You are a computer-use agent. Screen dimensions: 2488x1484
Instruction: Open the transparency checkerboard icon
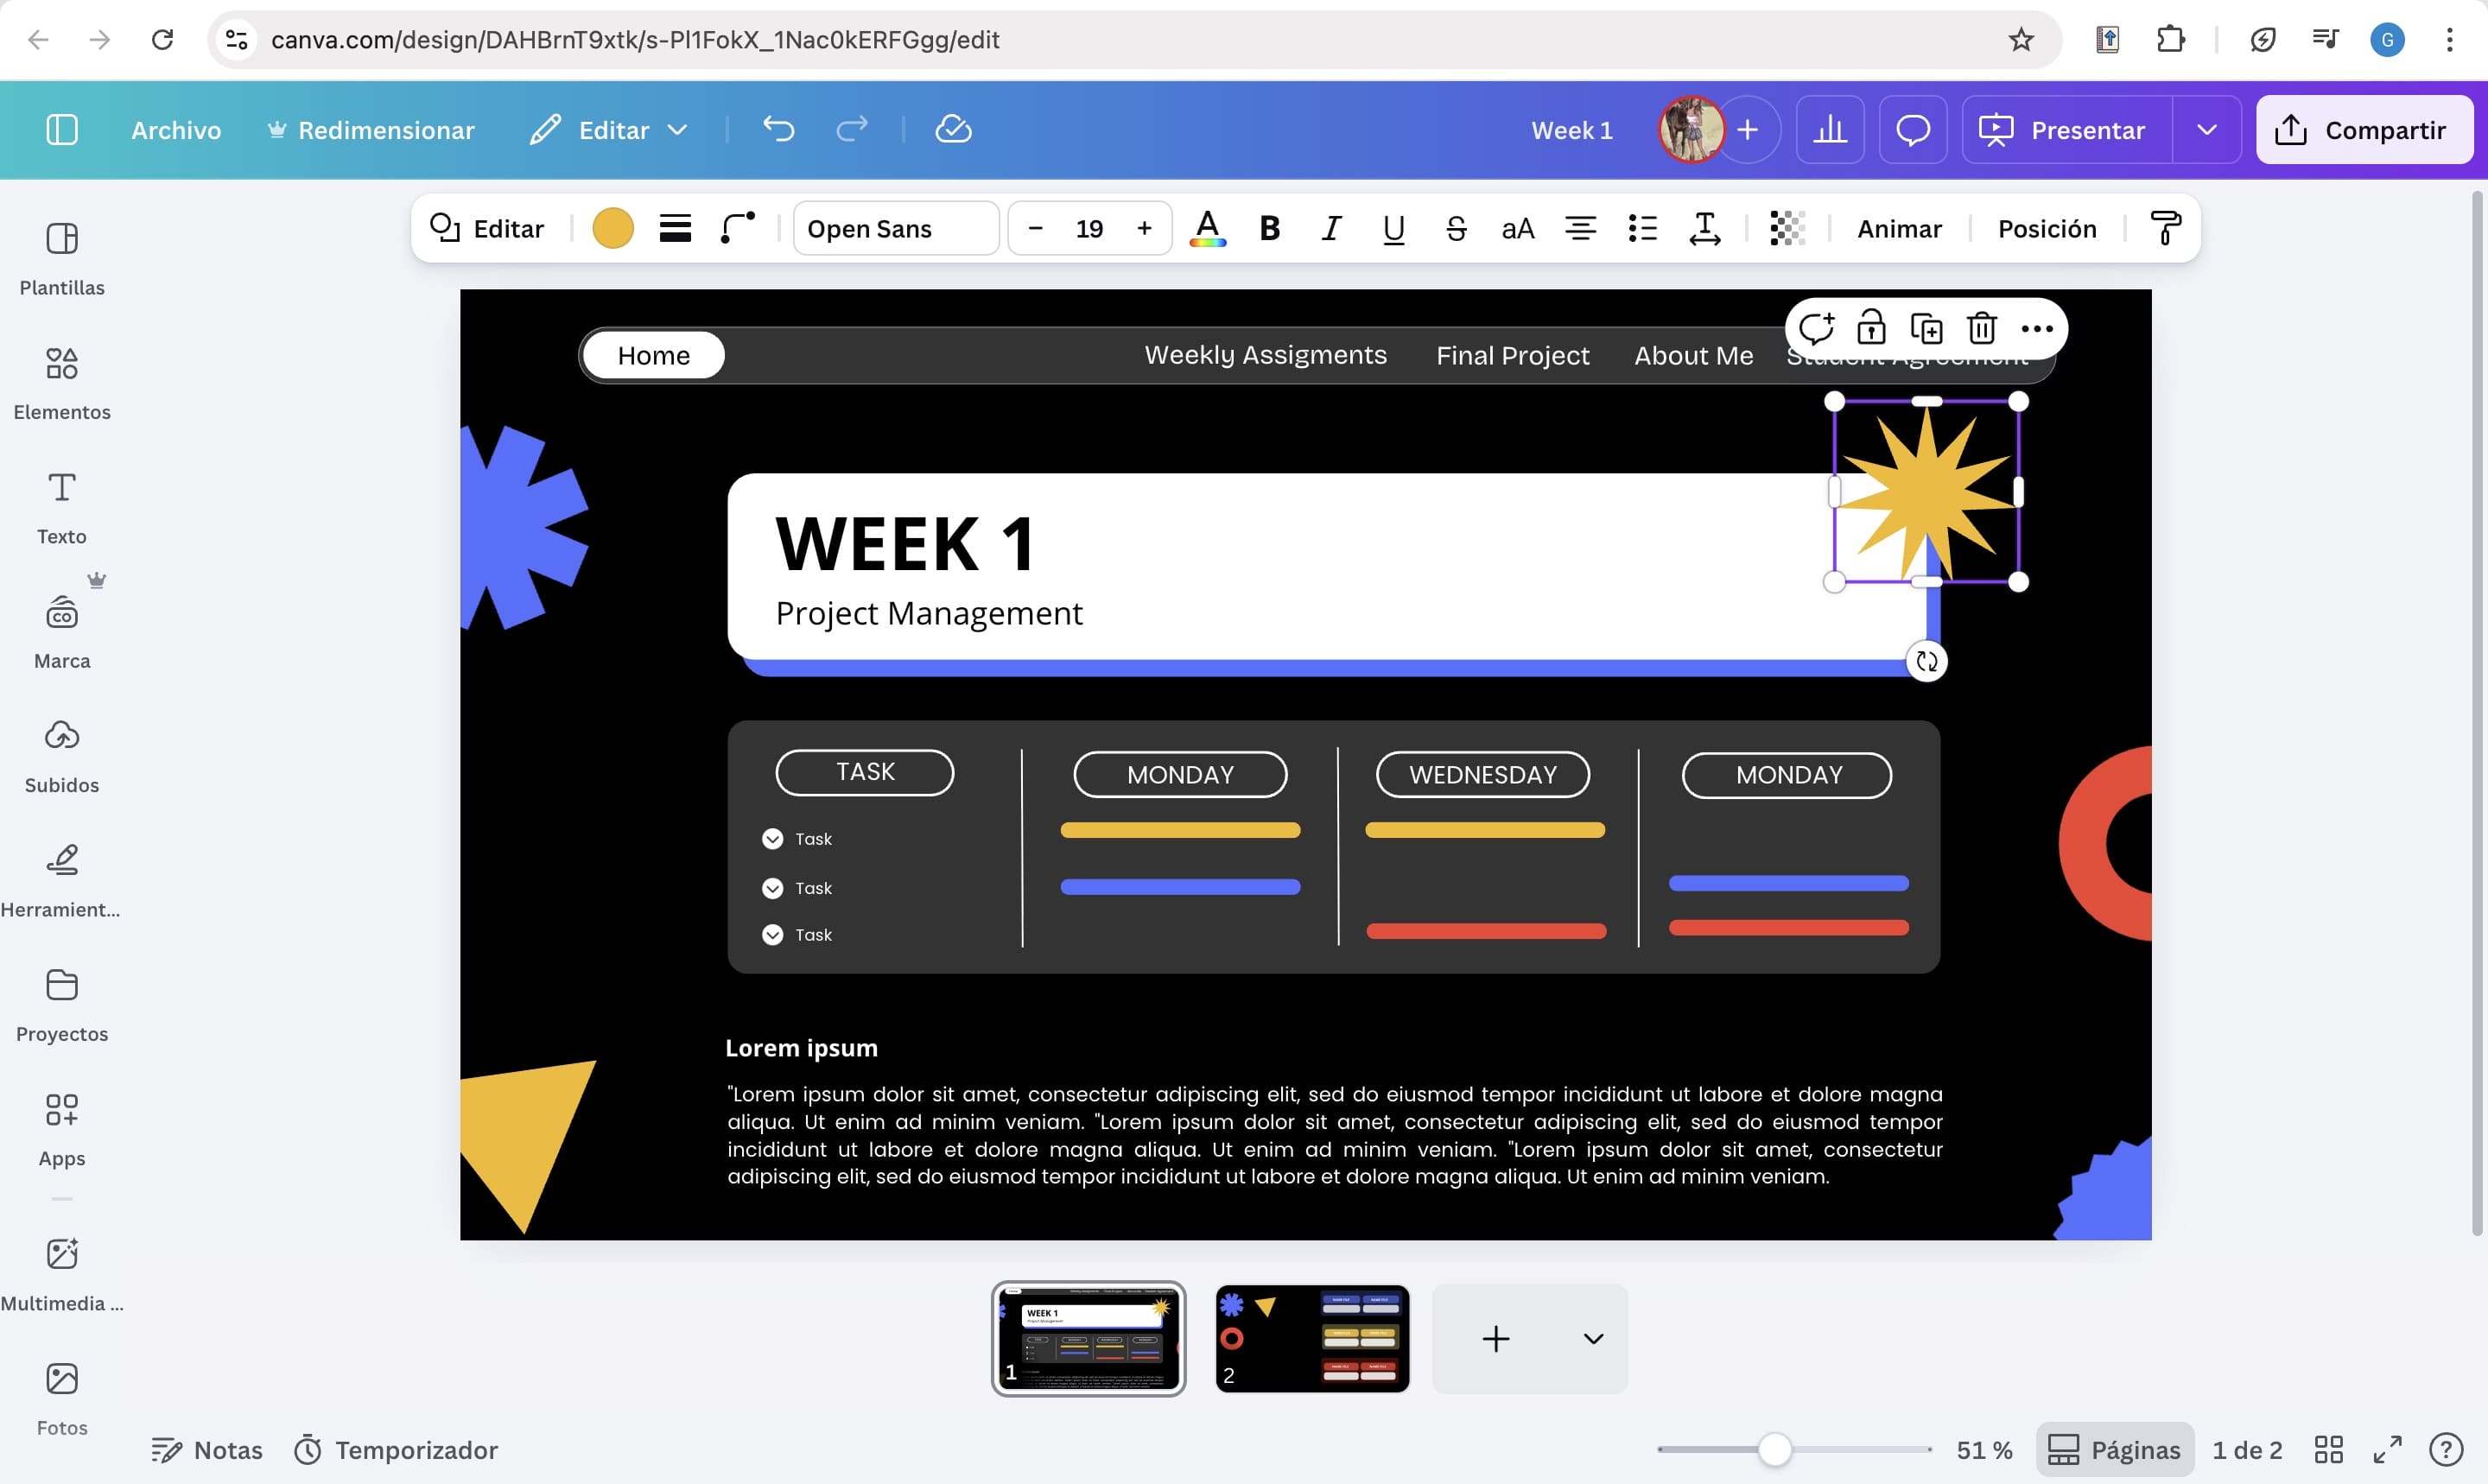click(1786, 229)
